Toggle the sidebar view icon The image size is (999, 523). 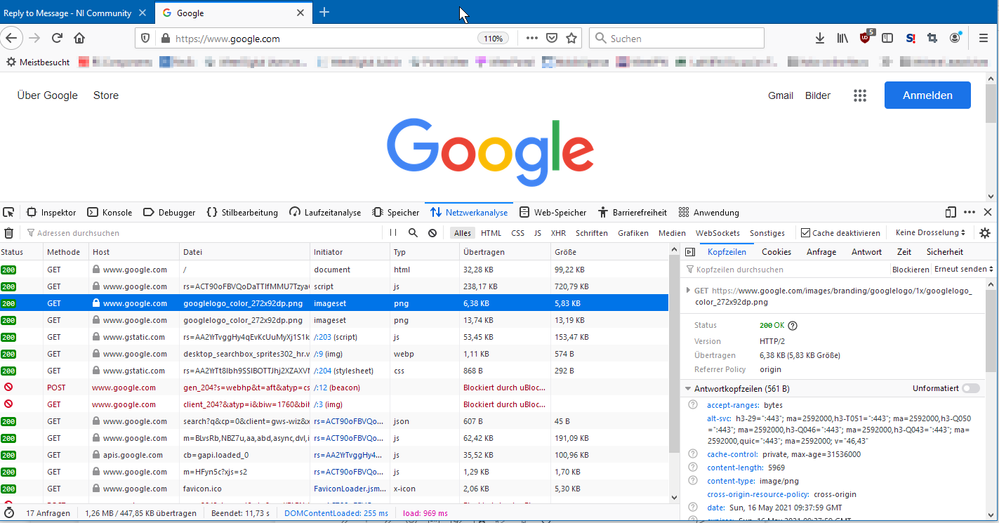coord(888,38)
